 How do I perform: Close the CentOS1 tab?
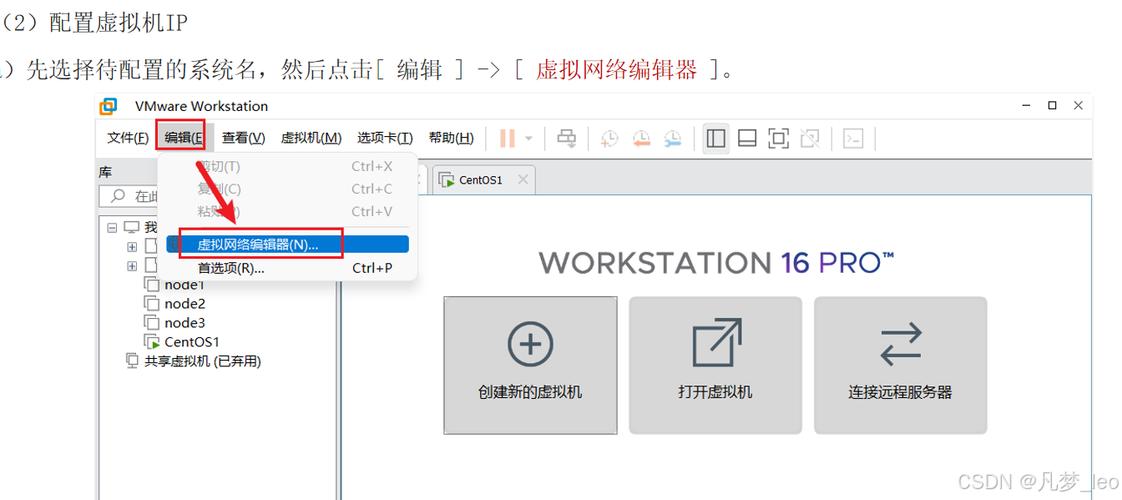point(523,180)
